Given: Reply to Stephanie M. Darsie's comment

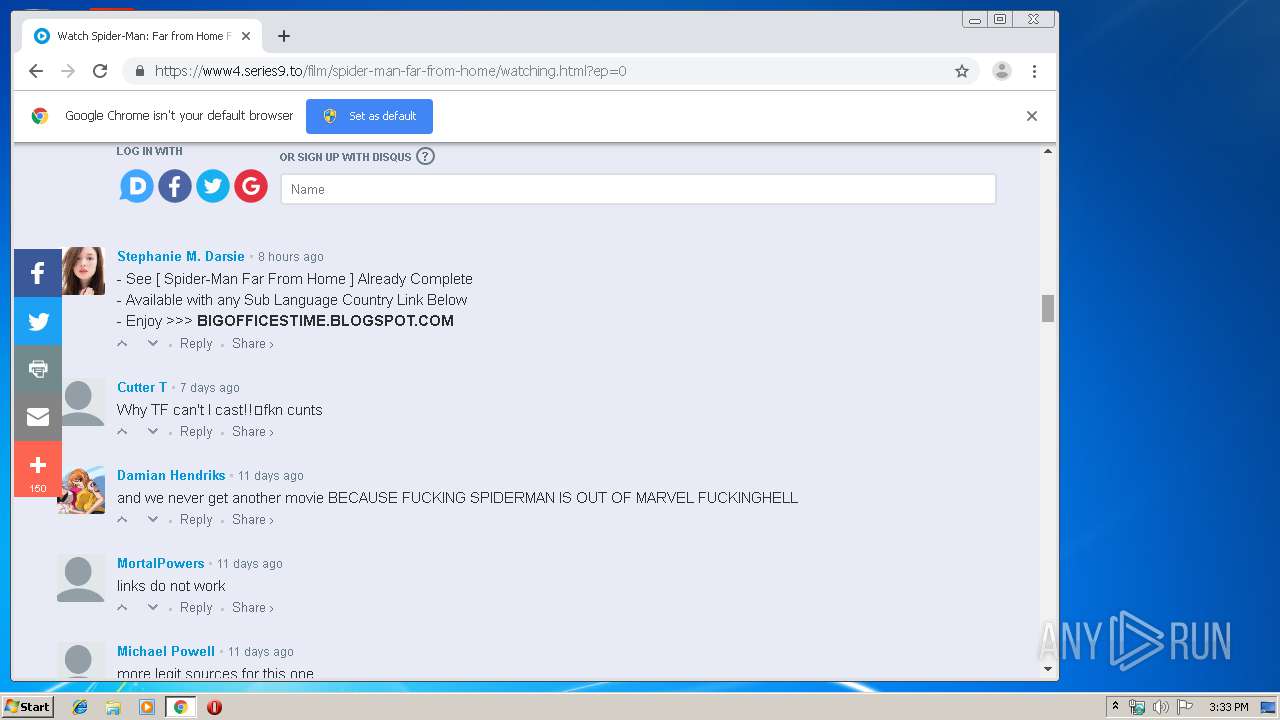Looking at the screenshot, I should click(x=196, y=343).
